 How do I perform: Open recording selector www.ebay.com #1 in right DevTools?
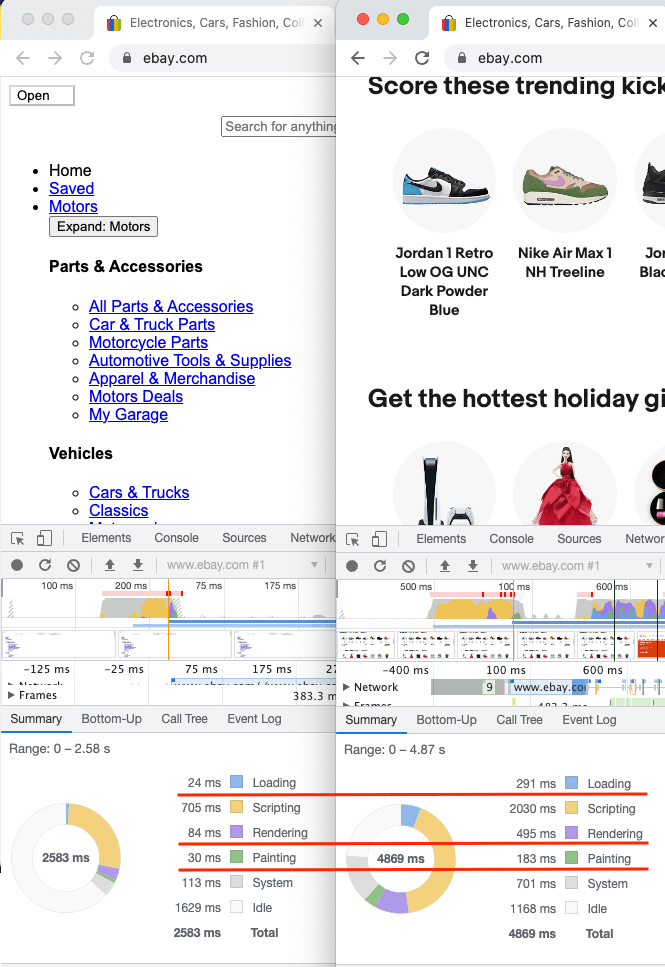[577, 566]
